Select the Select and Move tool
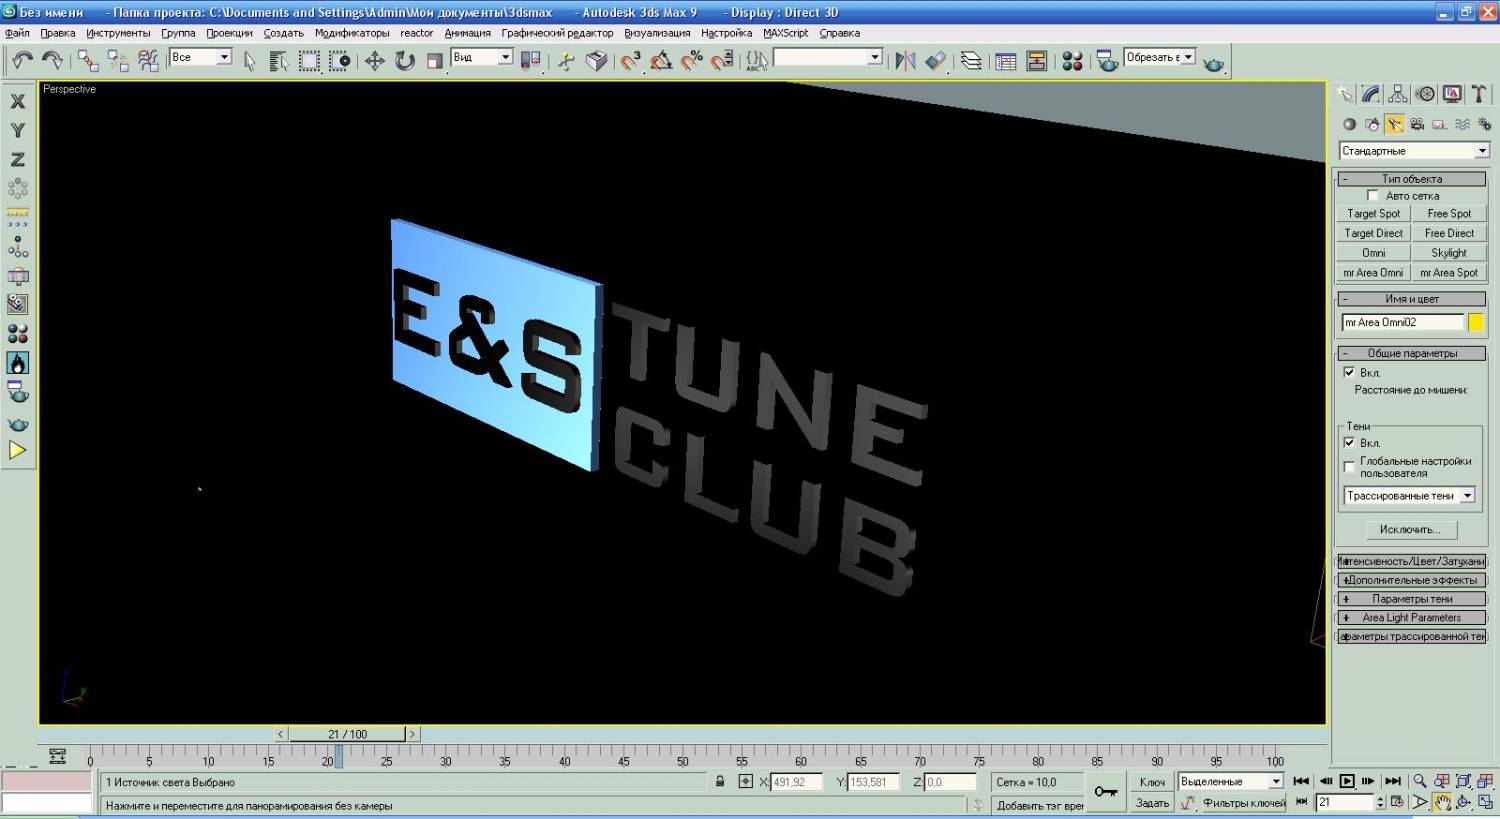The width and height of the screenshot is (1500, 819). (x=374, y=61)
